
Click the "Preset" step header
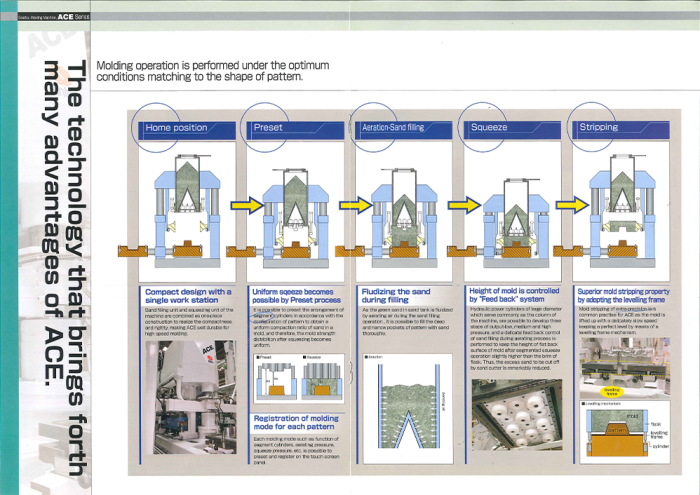(296, 131)
